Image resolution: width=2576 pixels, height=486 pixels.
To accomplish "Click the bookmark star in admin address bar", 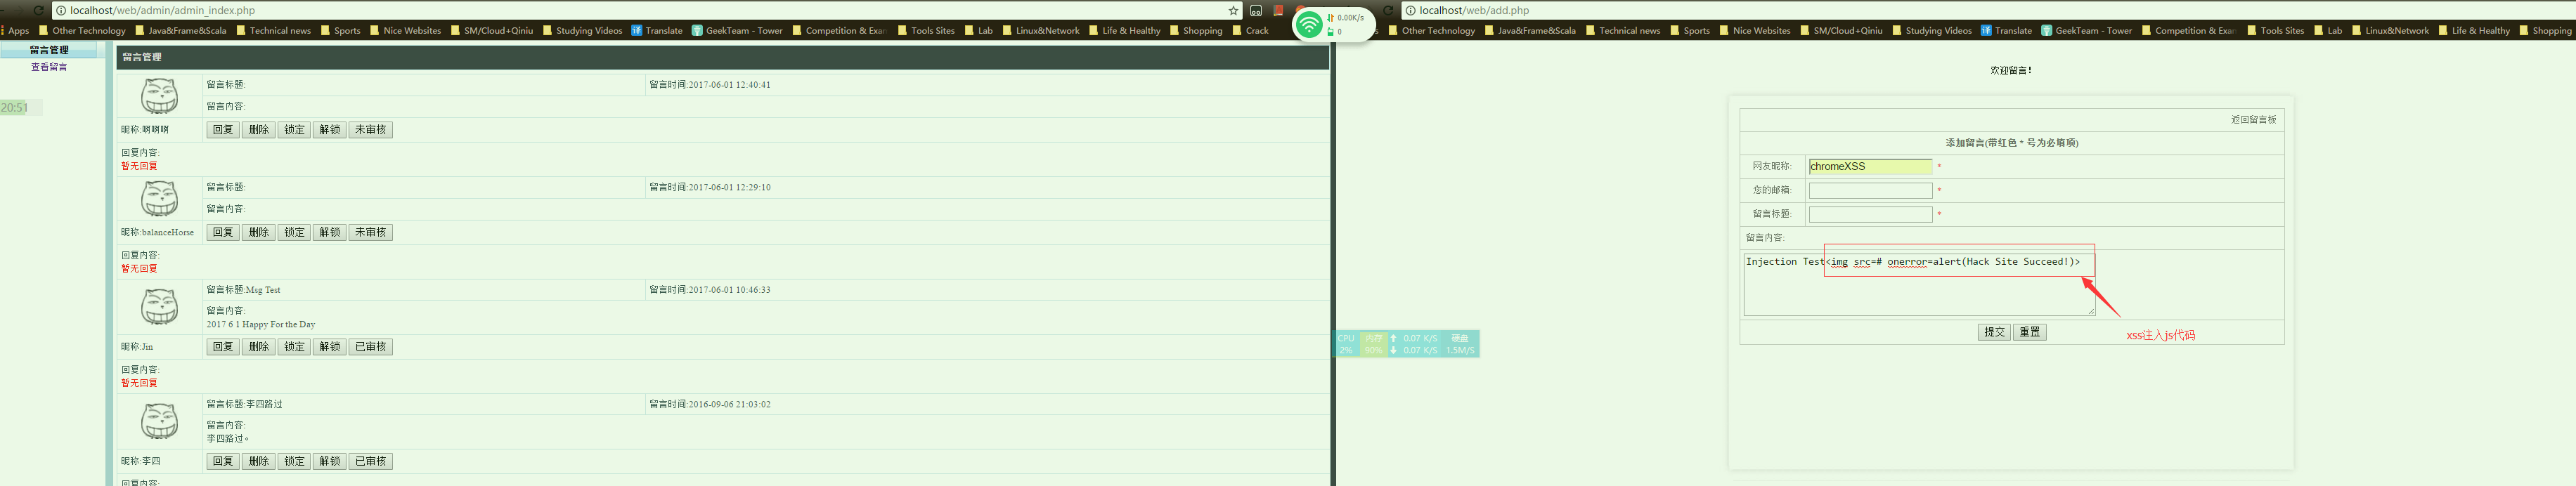I will click(1233, 11).
